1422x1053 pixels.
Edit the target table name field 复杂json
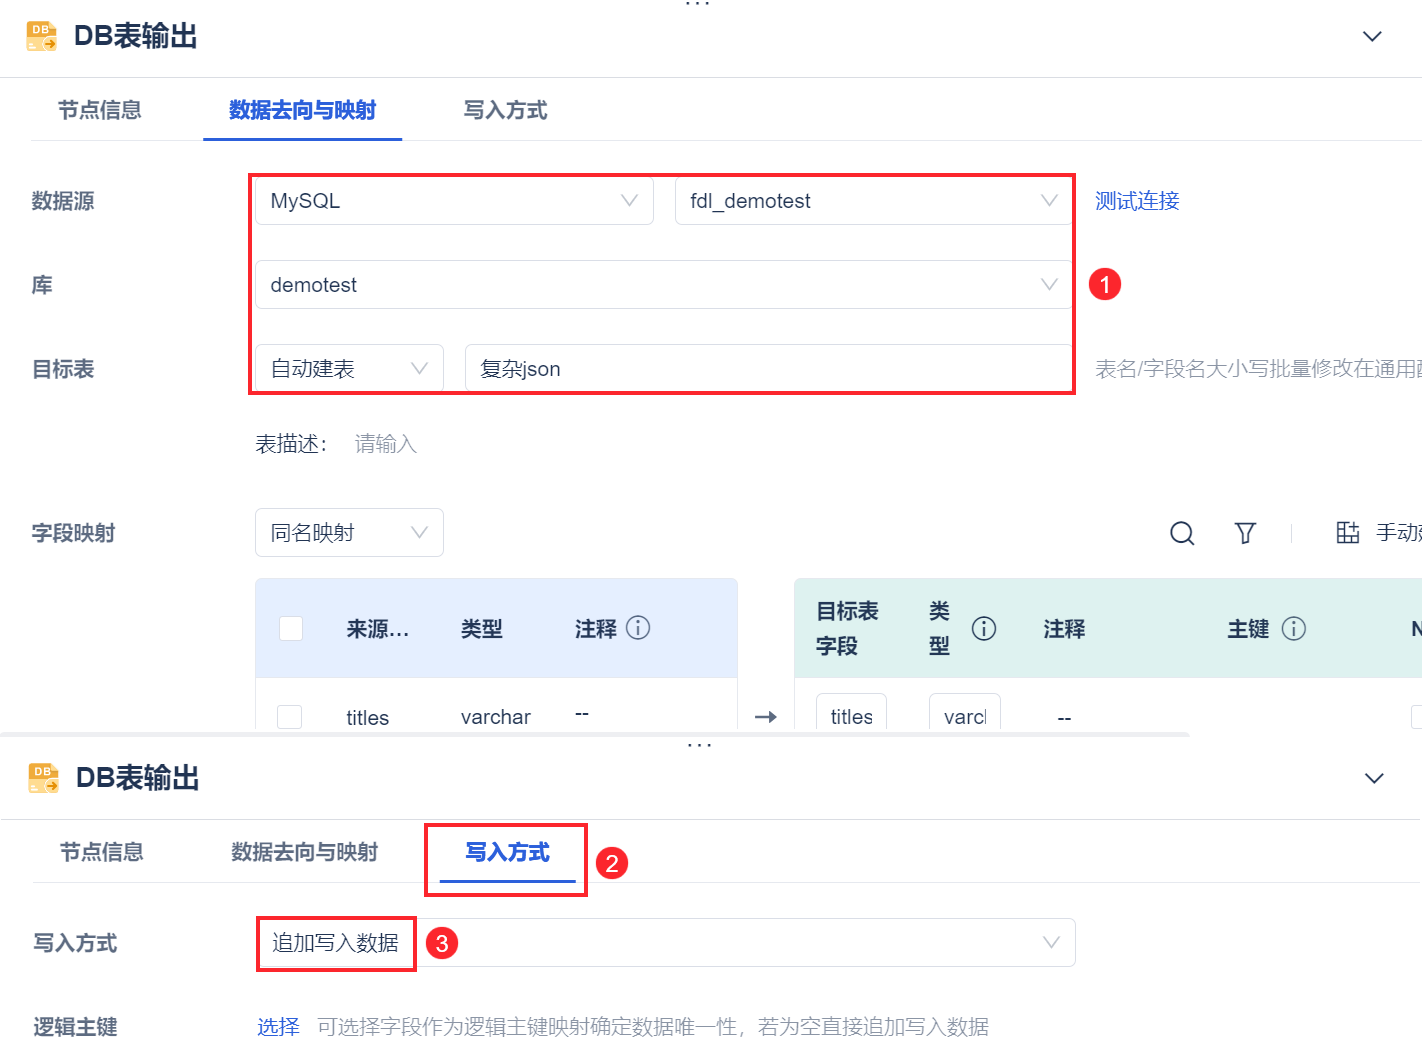[769, 369]
